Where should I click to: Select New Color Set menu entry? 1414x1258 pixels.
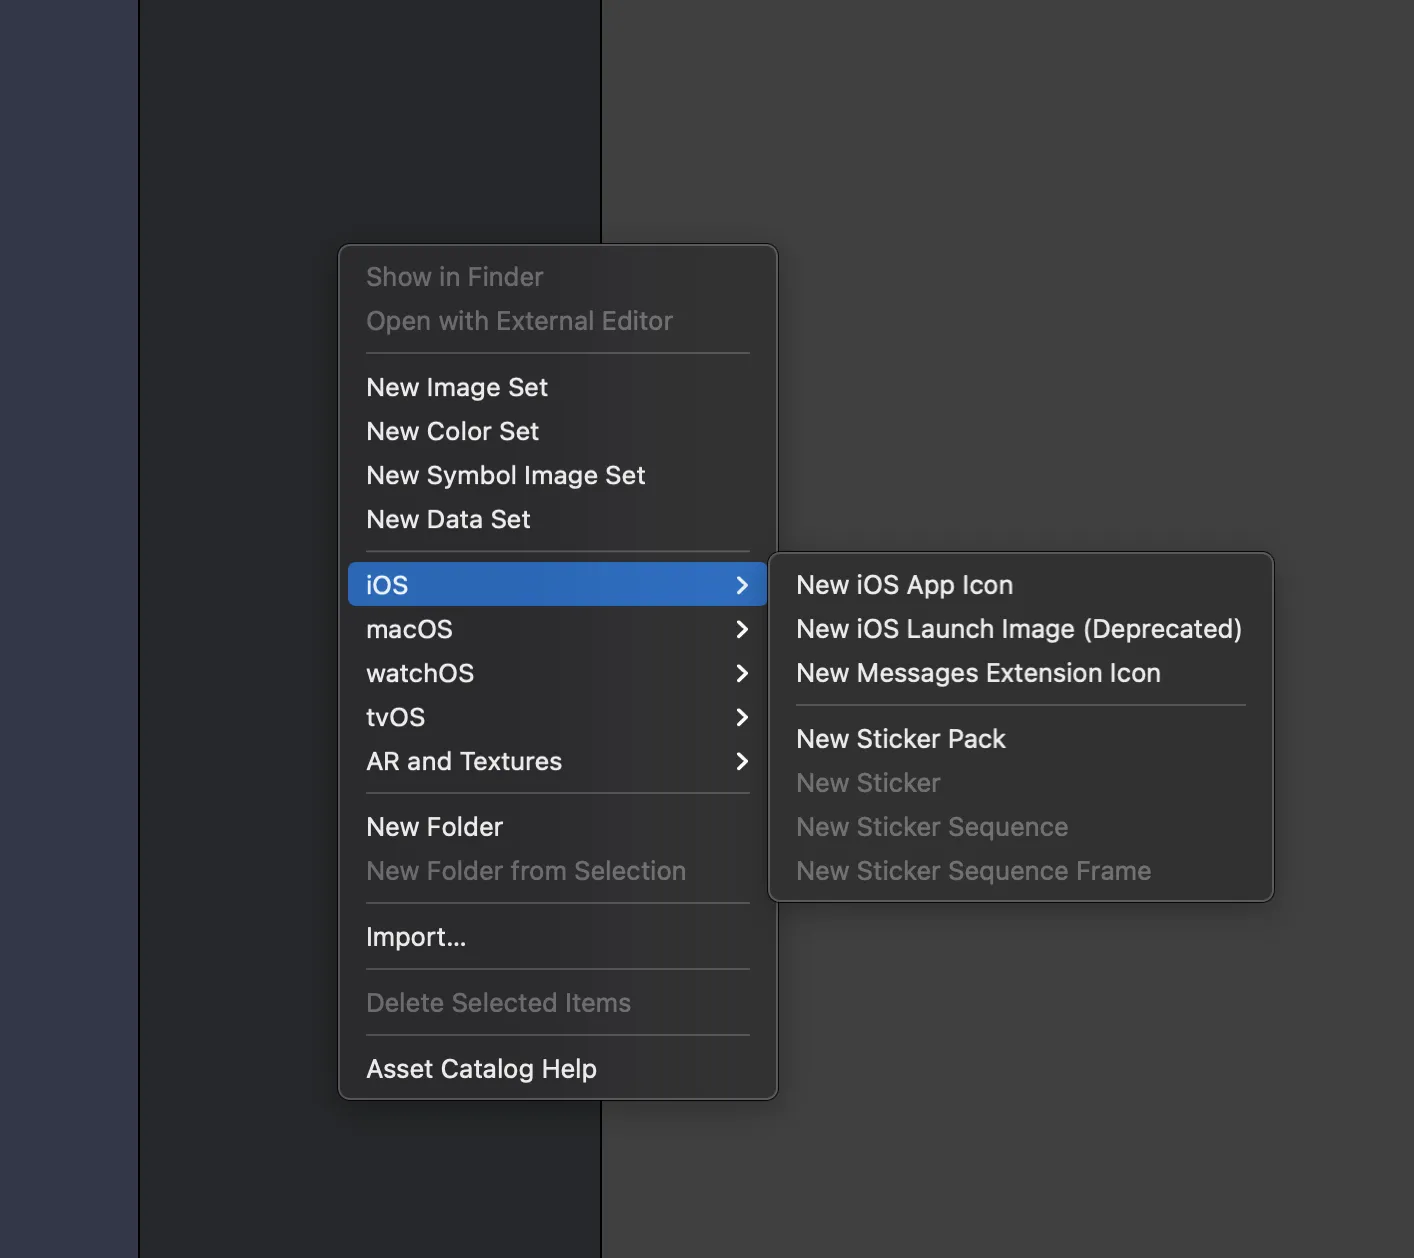[x=558, y=431]
